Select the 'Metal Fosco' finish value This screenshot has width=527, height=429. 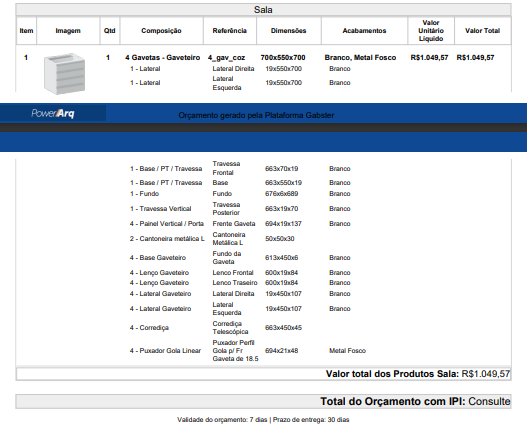coord(347,351)
